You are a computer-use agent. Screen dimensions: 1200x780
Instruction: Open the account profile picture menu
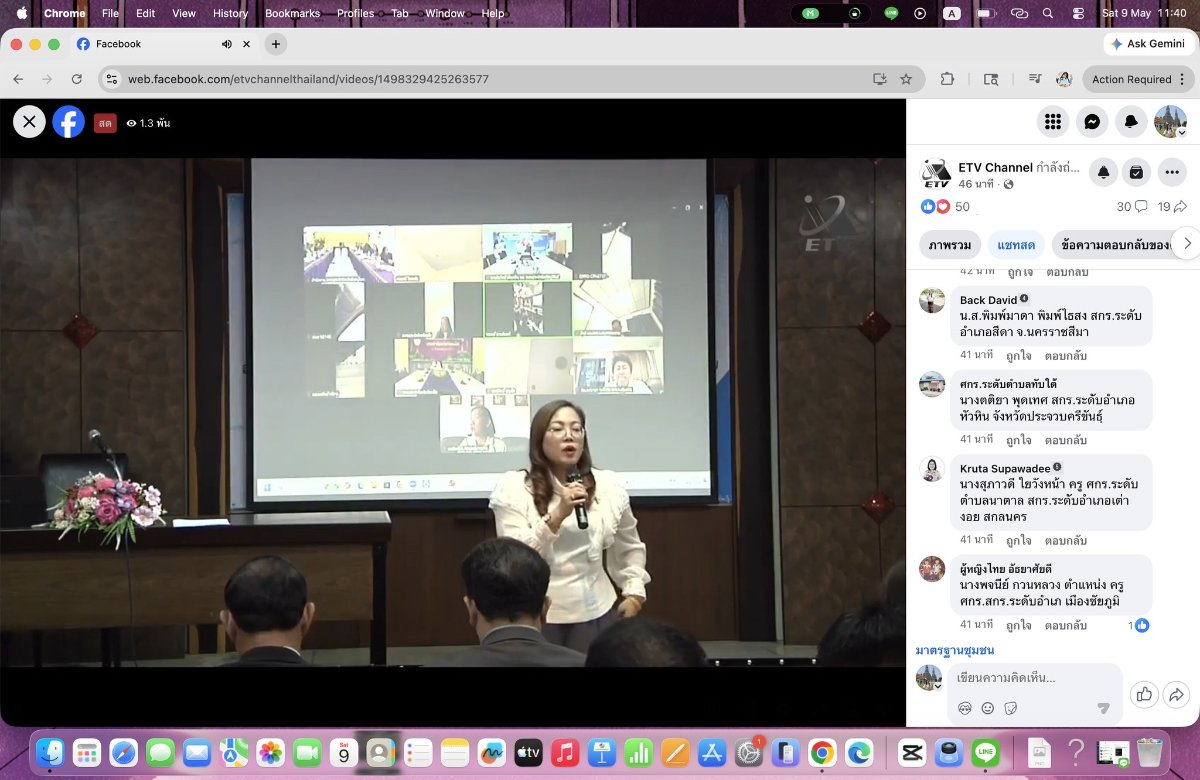(x=1171, y=121)
